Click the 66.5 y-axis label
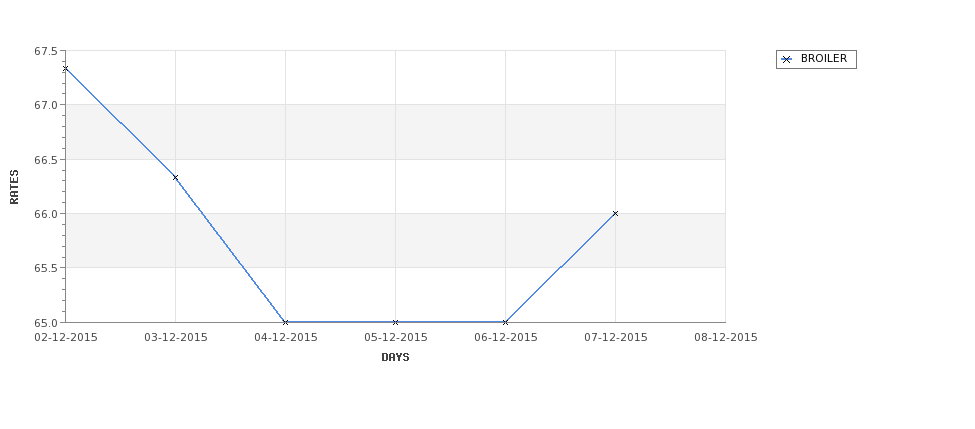 (x=47, y=160)
